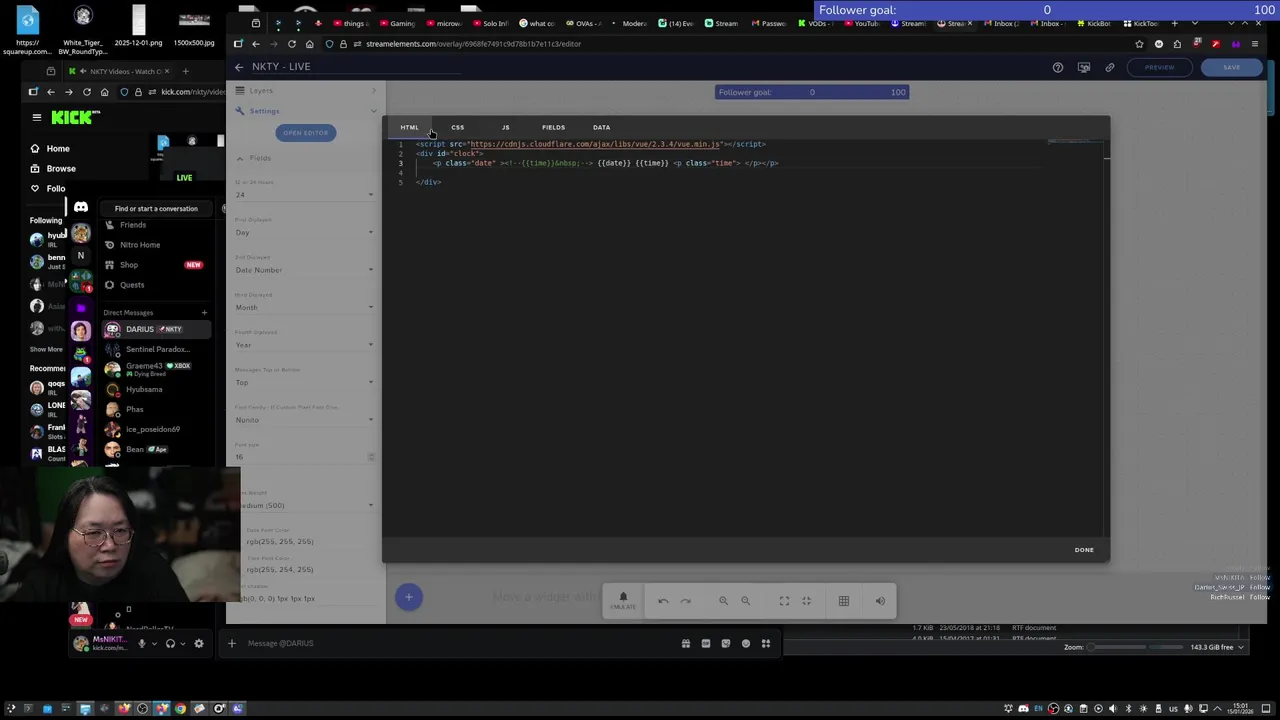
Task: Open the Fourth Displayed Year dropdown
Action: click(305, 345)
